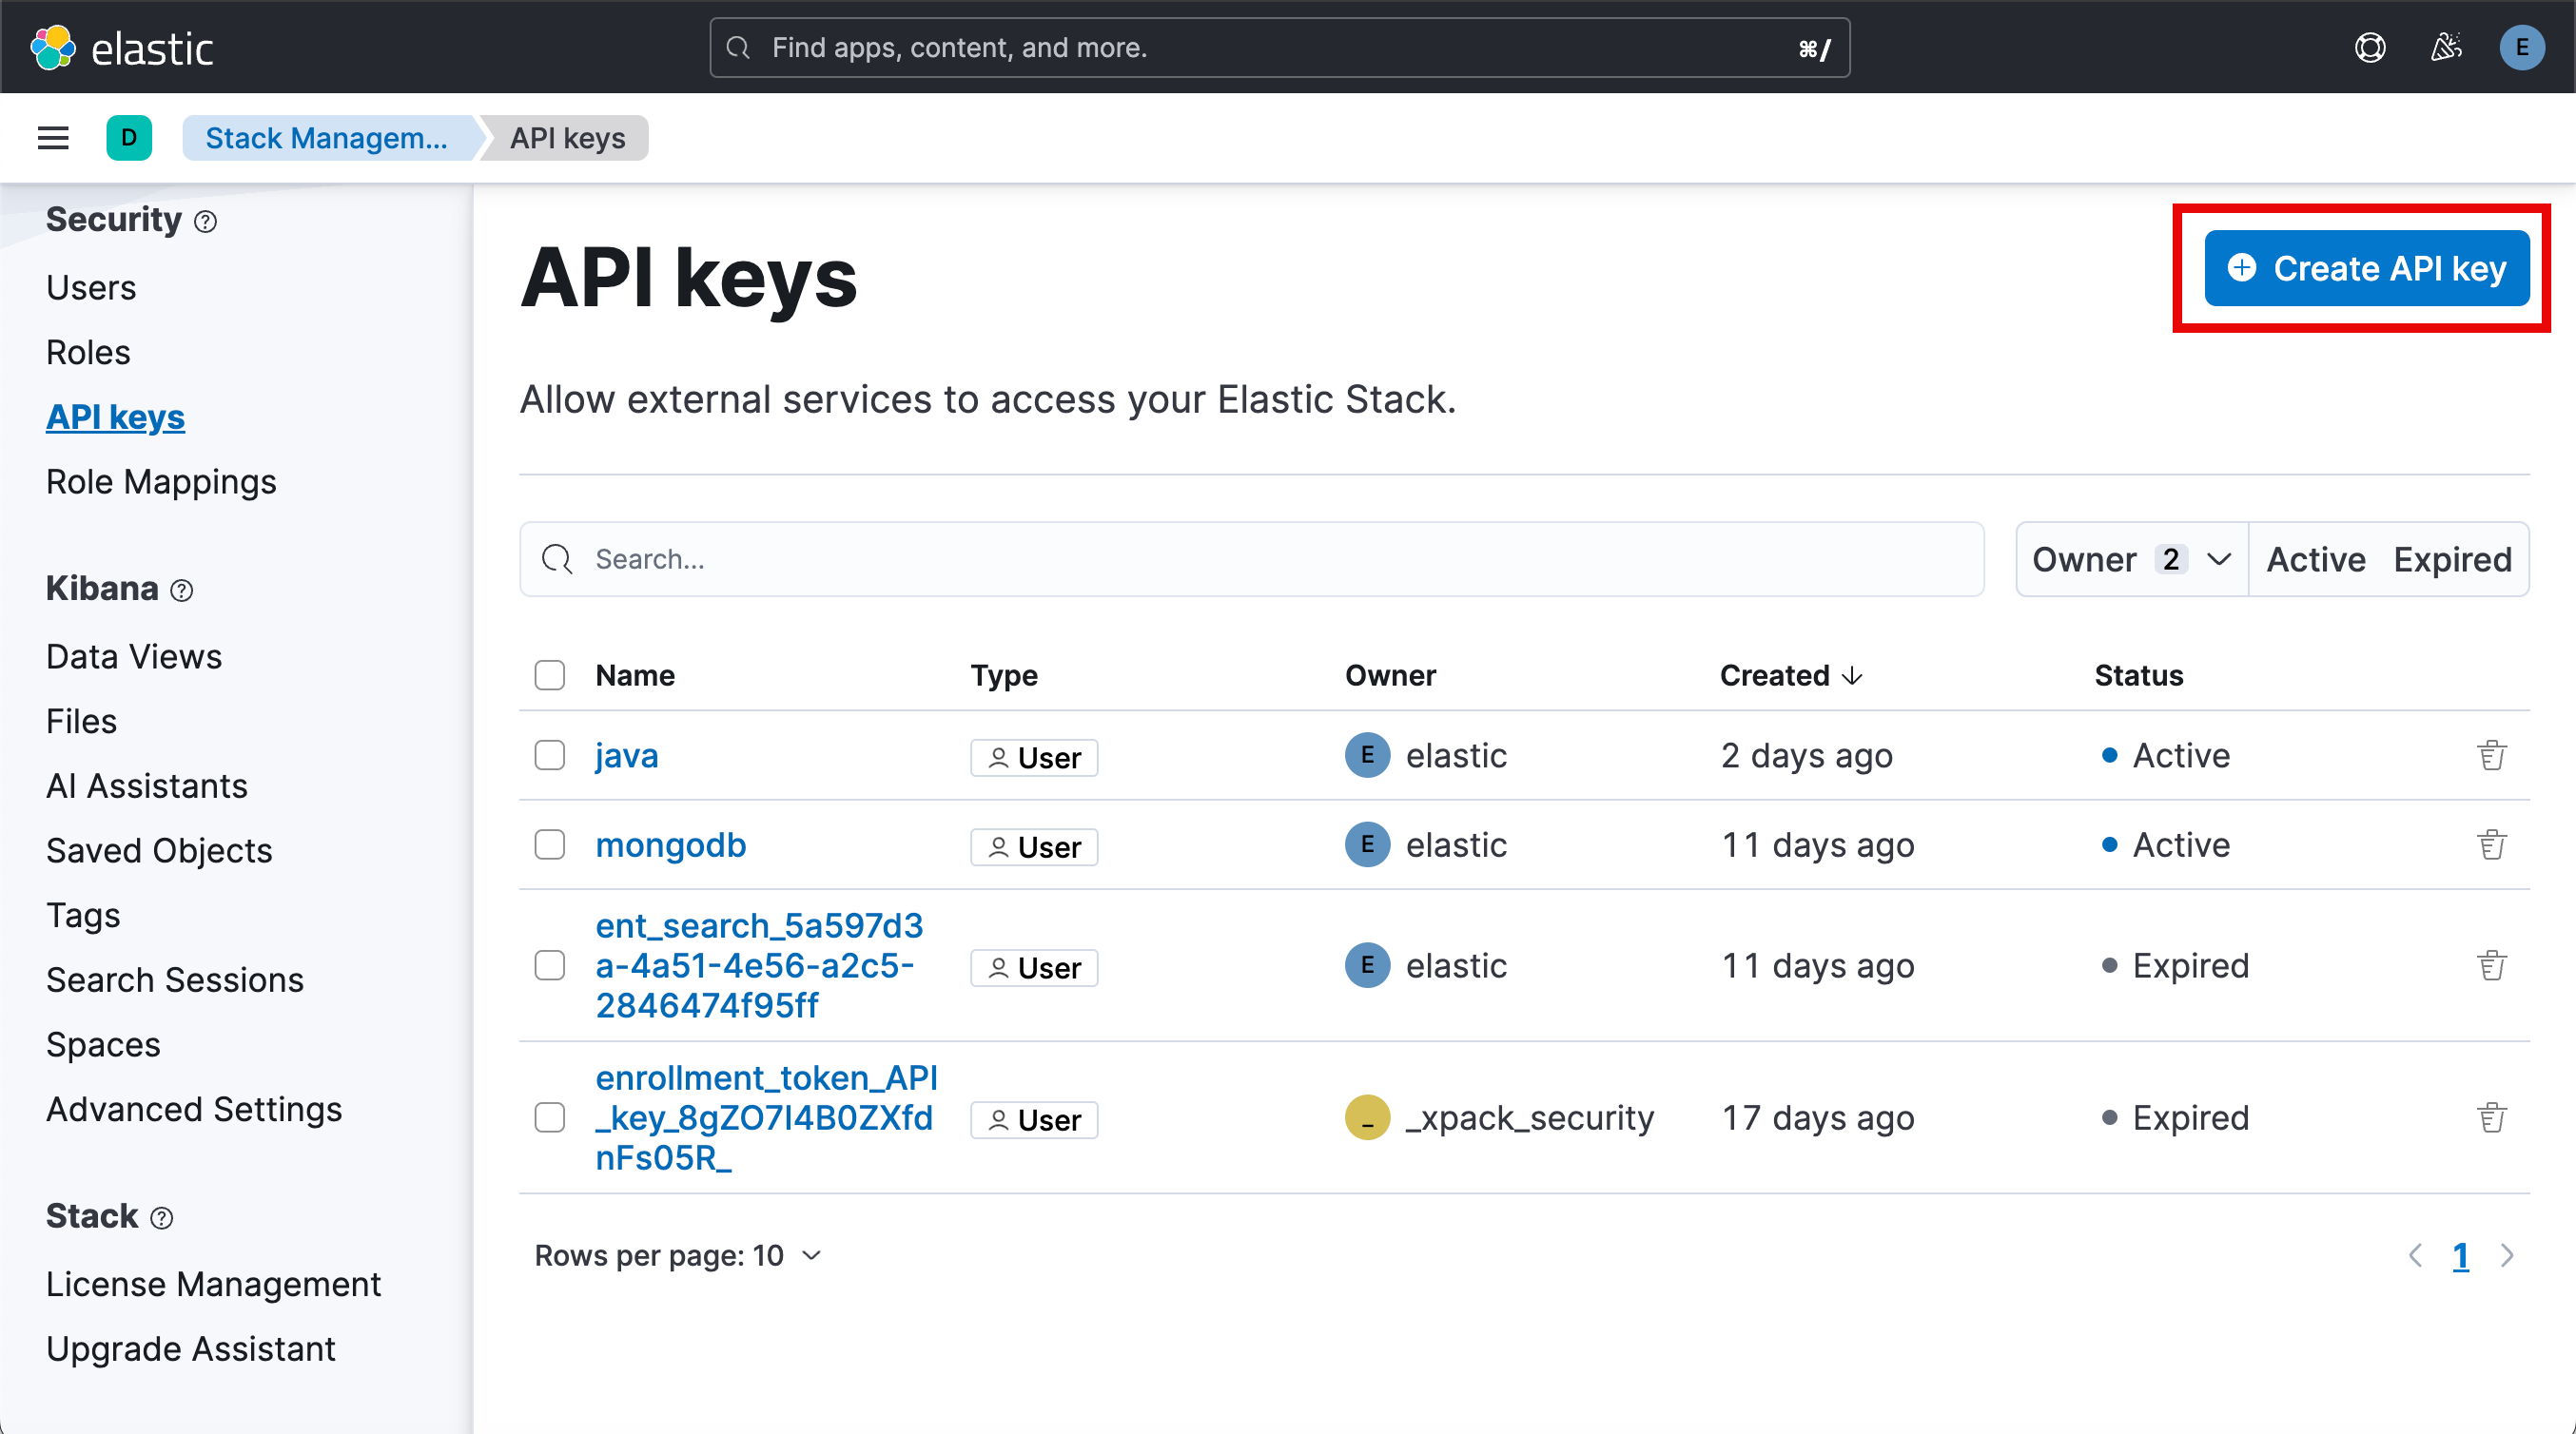Image resolution: width=2576 pixels, height=1434 pixels.
Task: Open the java API key details link
Action: pos(625,755)
